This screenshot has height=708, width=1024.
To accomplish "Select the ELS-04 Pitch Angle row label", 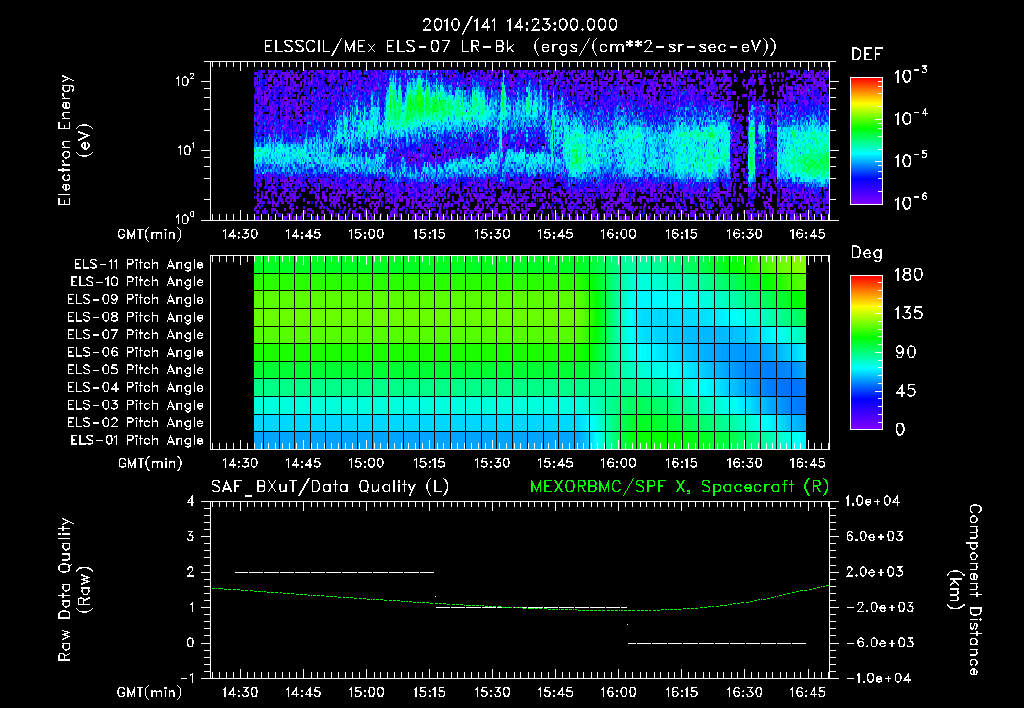I will (135, 387).
